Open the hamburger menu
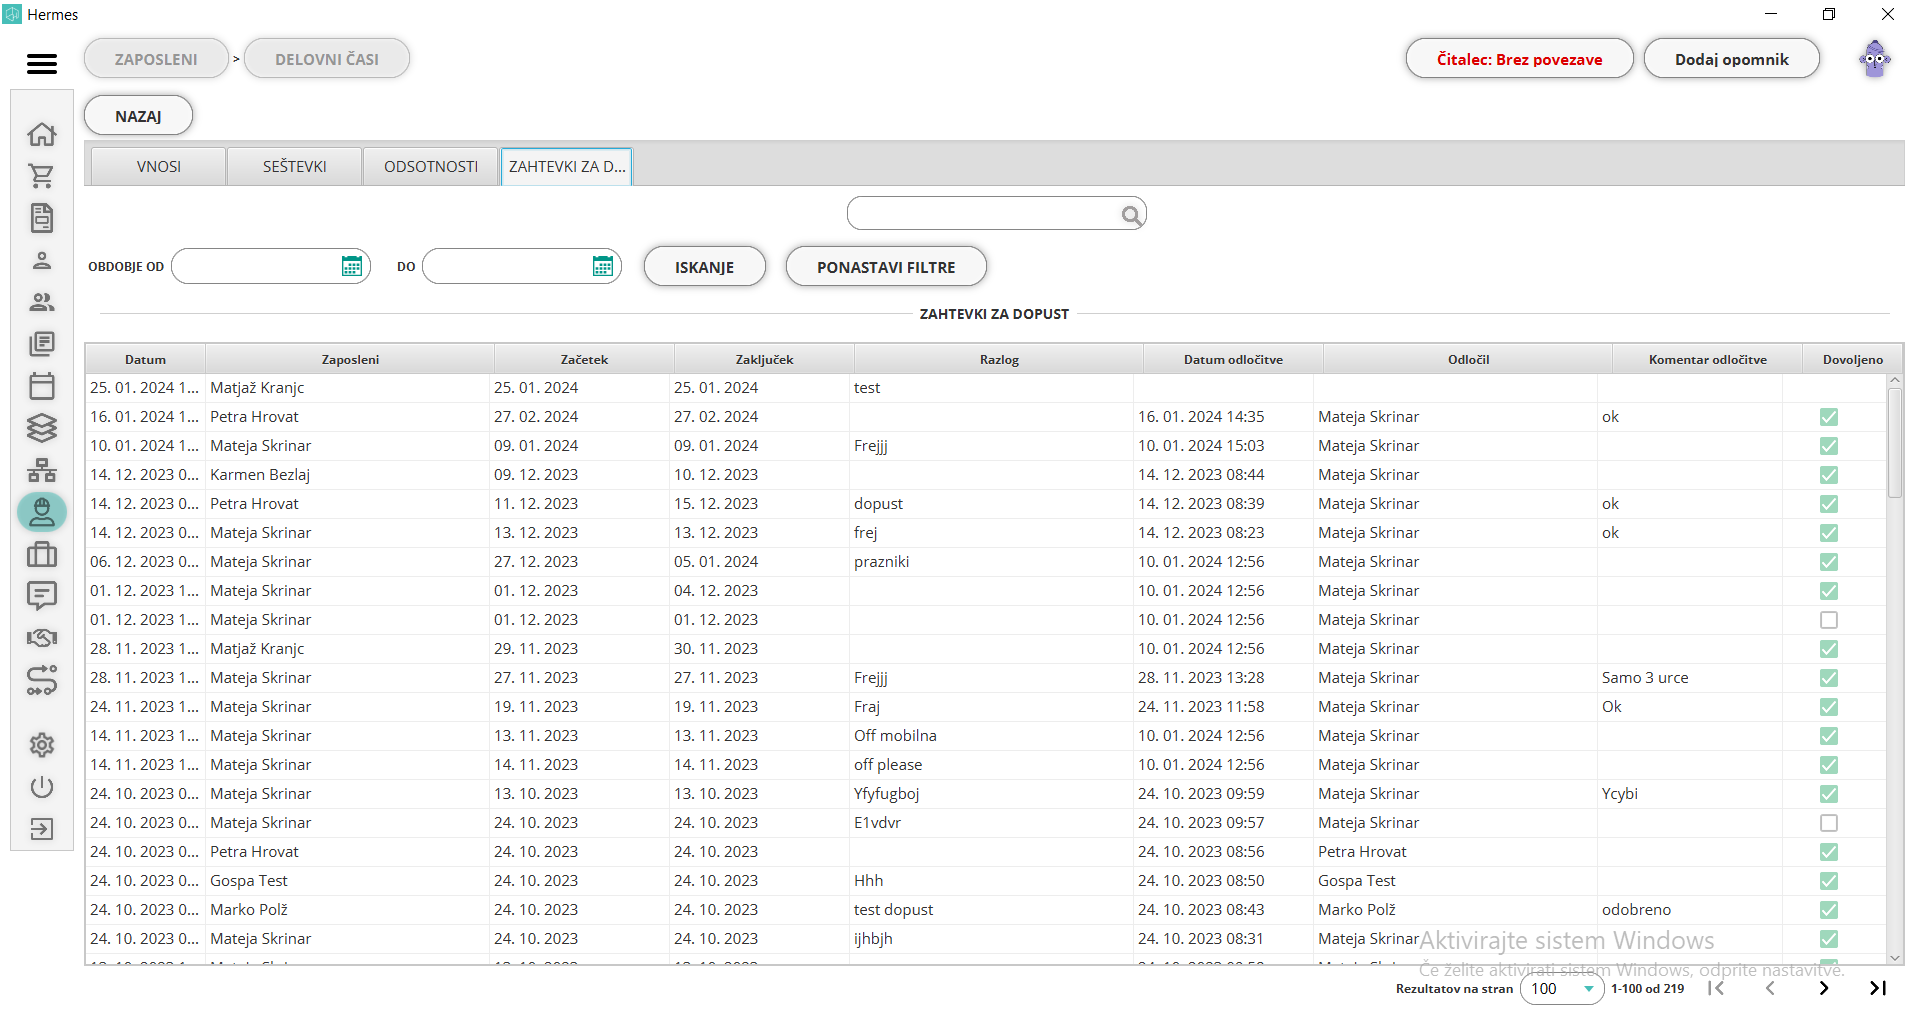Screen dimensions: 1916x1028 pos(42,64)
